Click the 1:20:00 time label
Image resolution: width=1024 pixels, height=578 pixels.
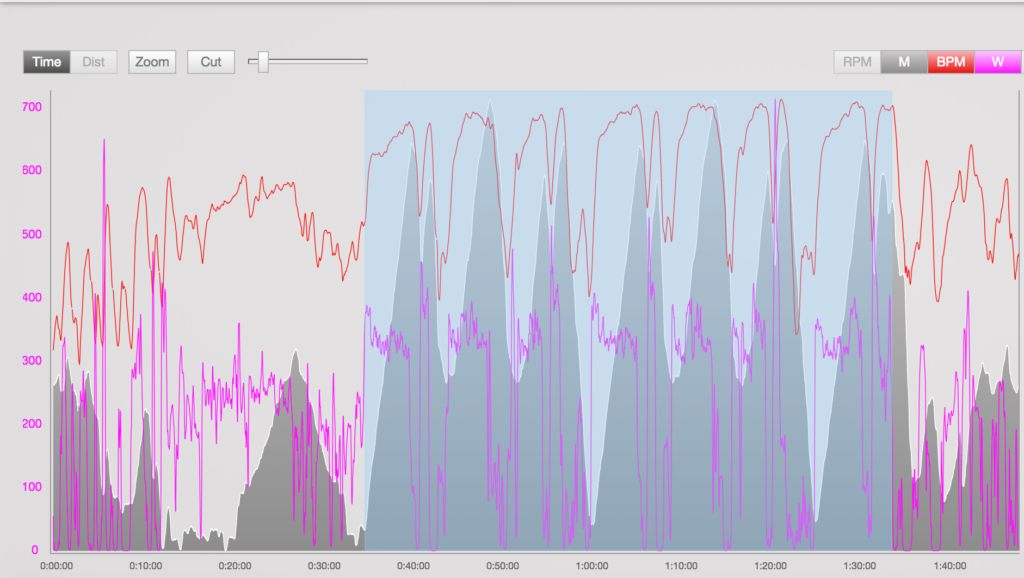[x=771, y=566]
